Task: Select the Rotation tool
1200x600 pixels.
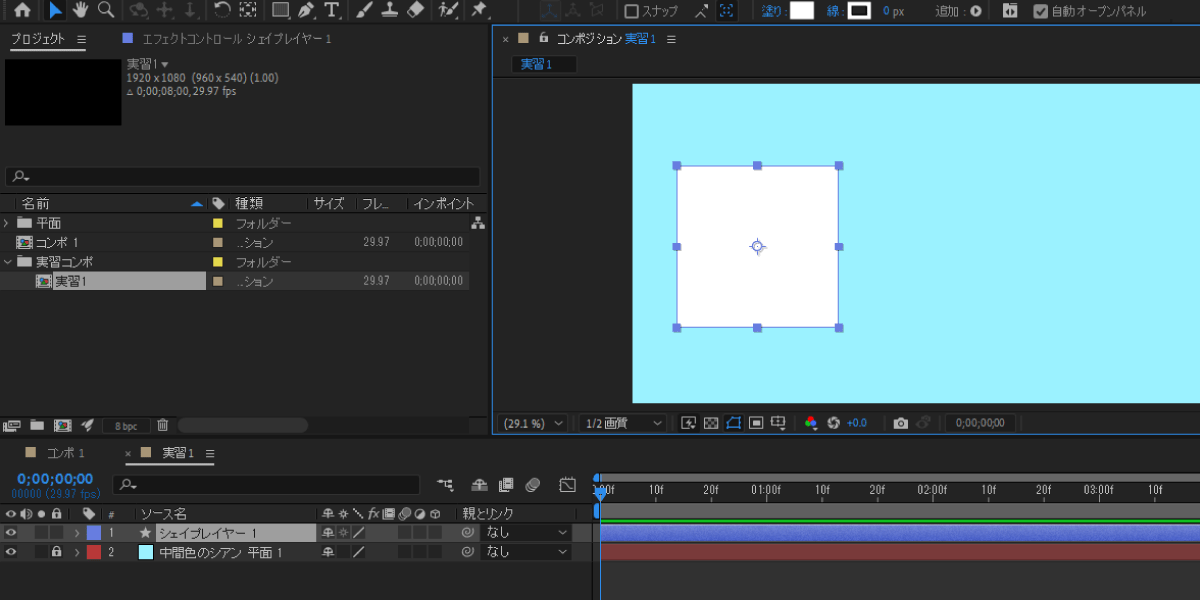Action: (x=222, y=11)
